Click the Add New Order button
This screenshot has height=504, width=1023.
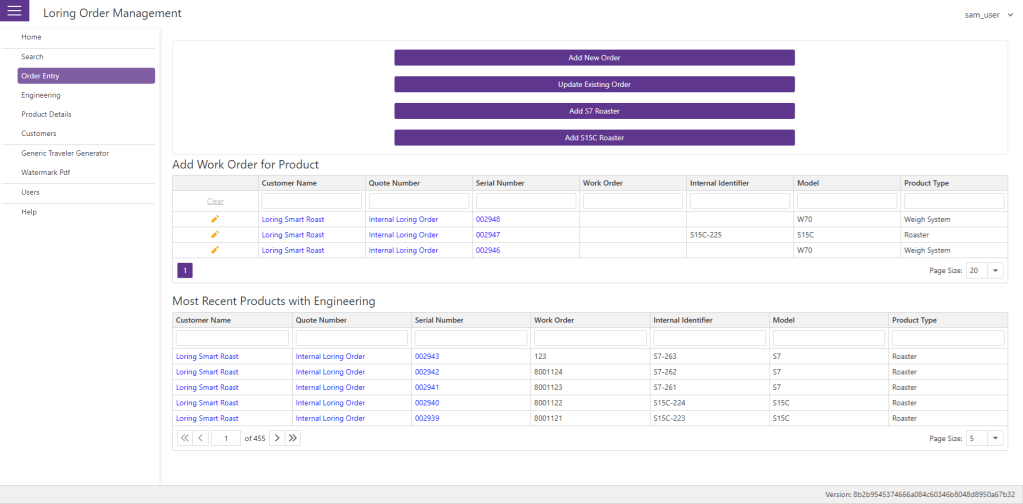pyautogui.click(x=594, y=58)
